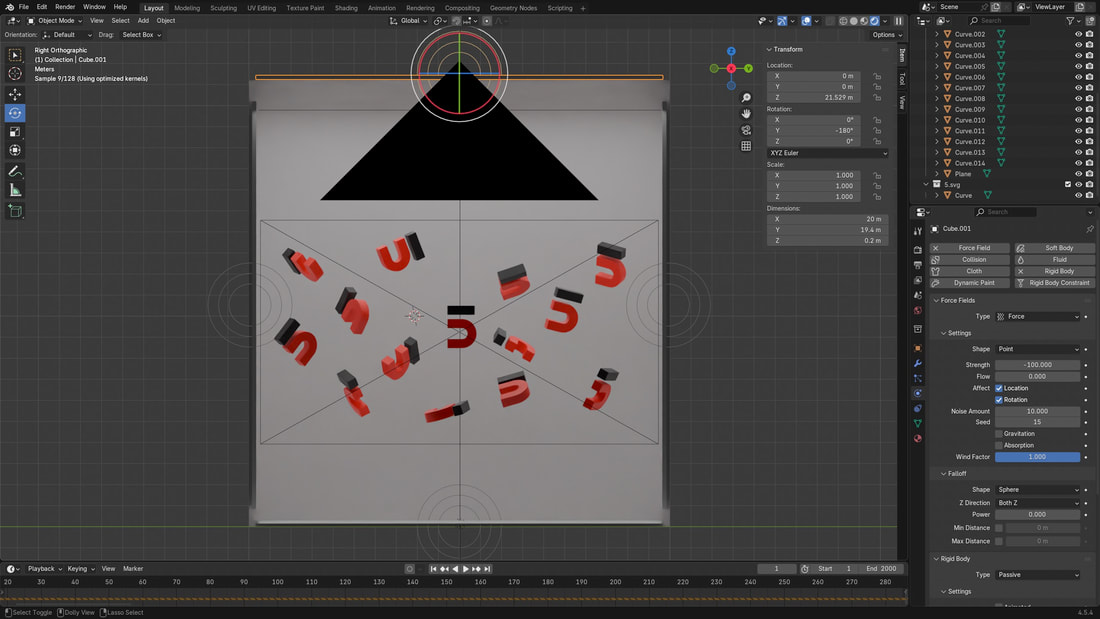
Task: Adjust the Wind Factor slider
Action: pos(1037,457)
